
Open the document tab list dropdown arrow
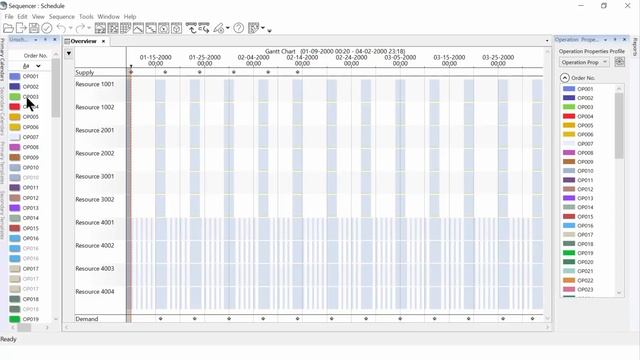(547, 41)
